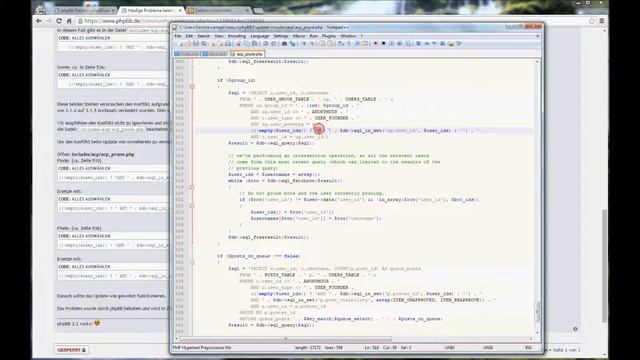Collapse the fold at if ($posts_on_queue block
Screen dimensions: 640x360
tap(192, 262)
